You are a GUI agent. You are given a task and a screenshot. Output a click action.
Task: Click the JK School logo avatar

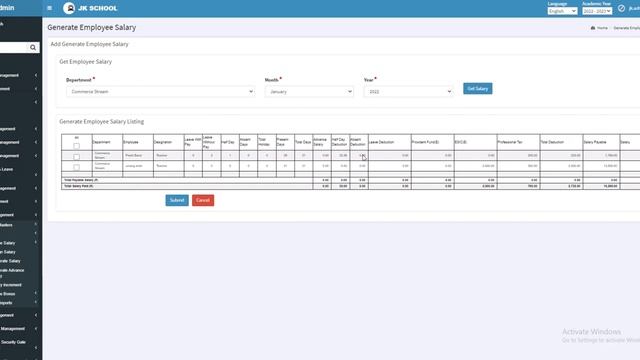click(69, 8)
